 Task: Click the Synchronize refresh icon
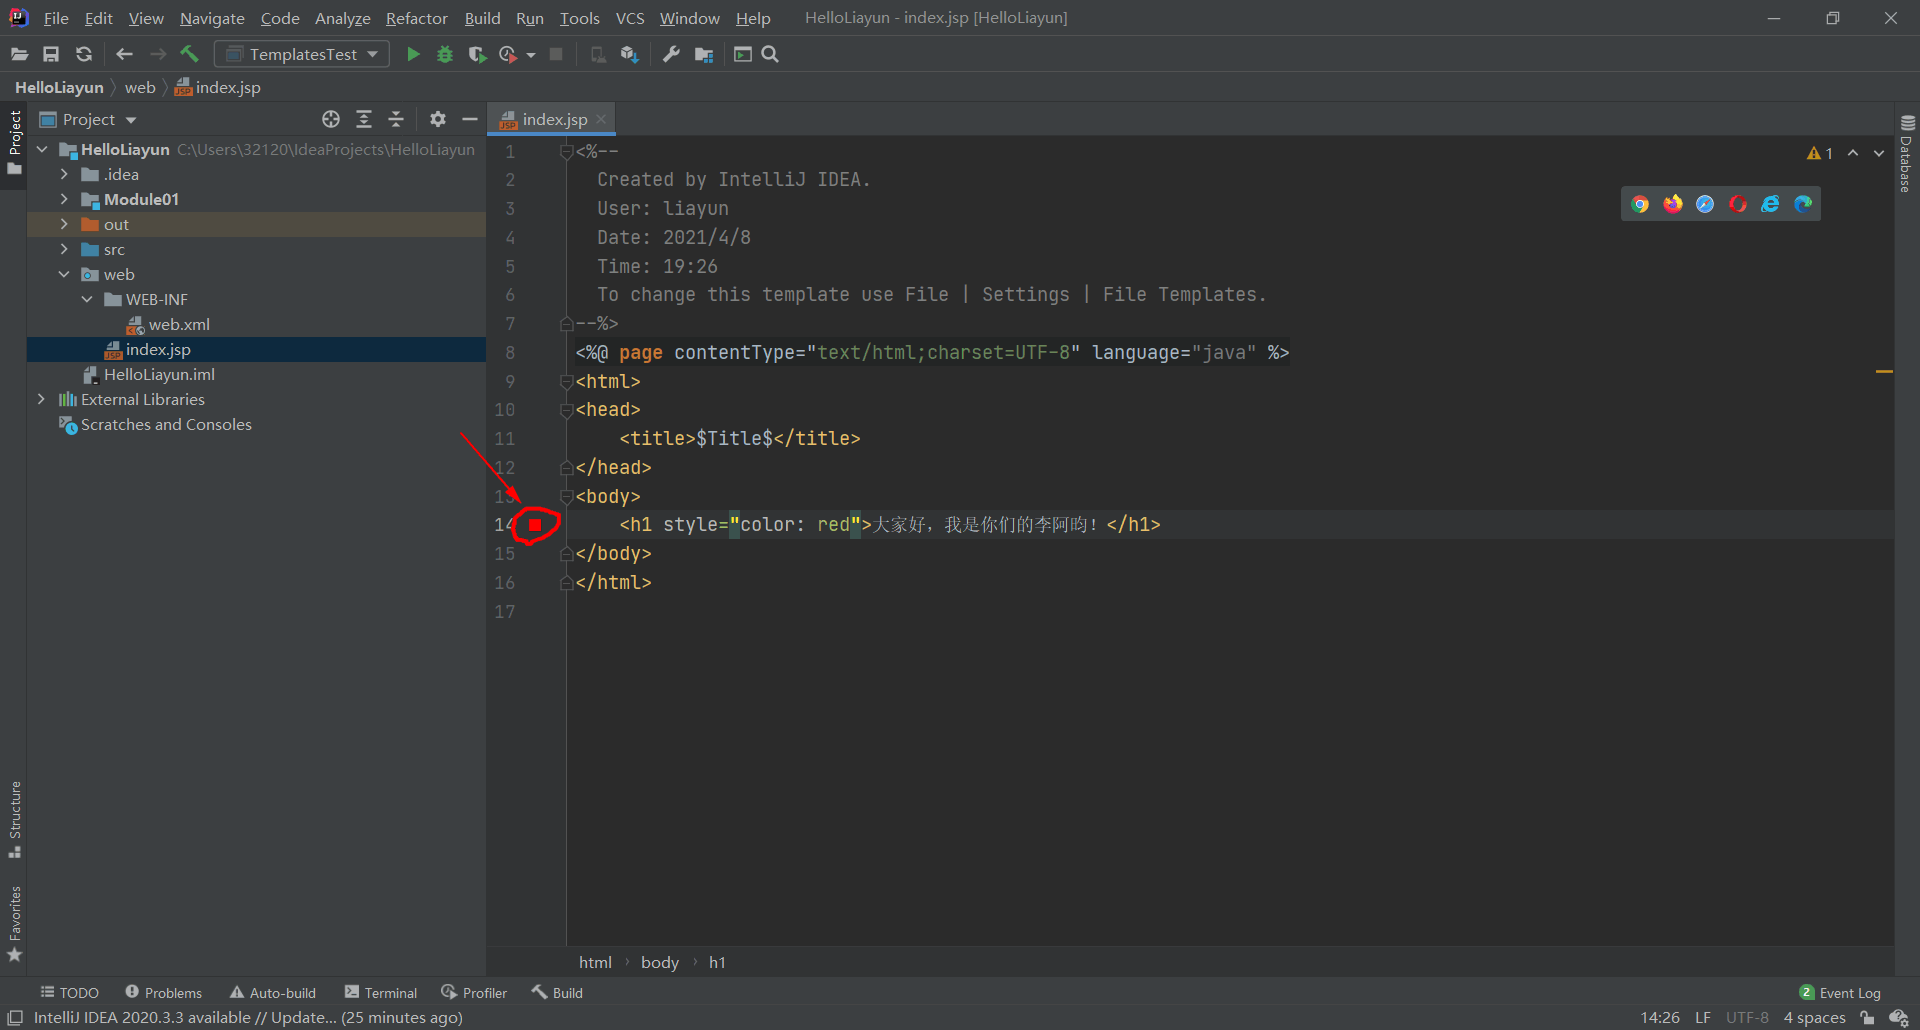84,54
